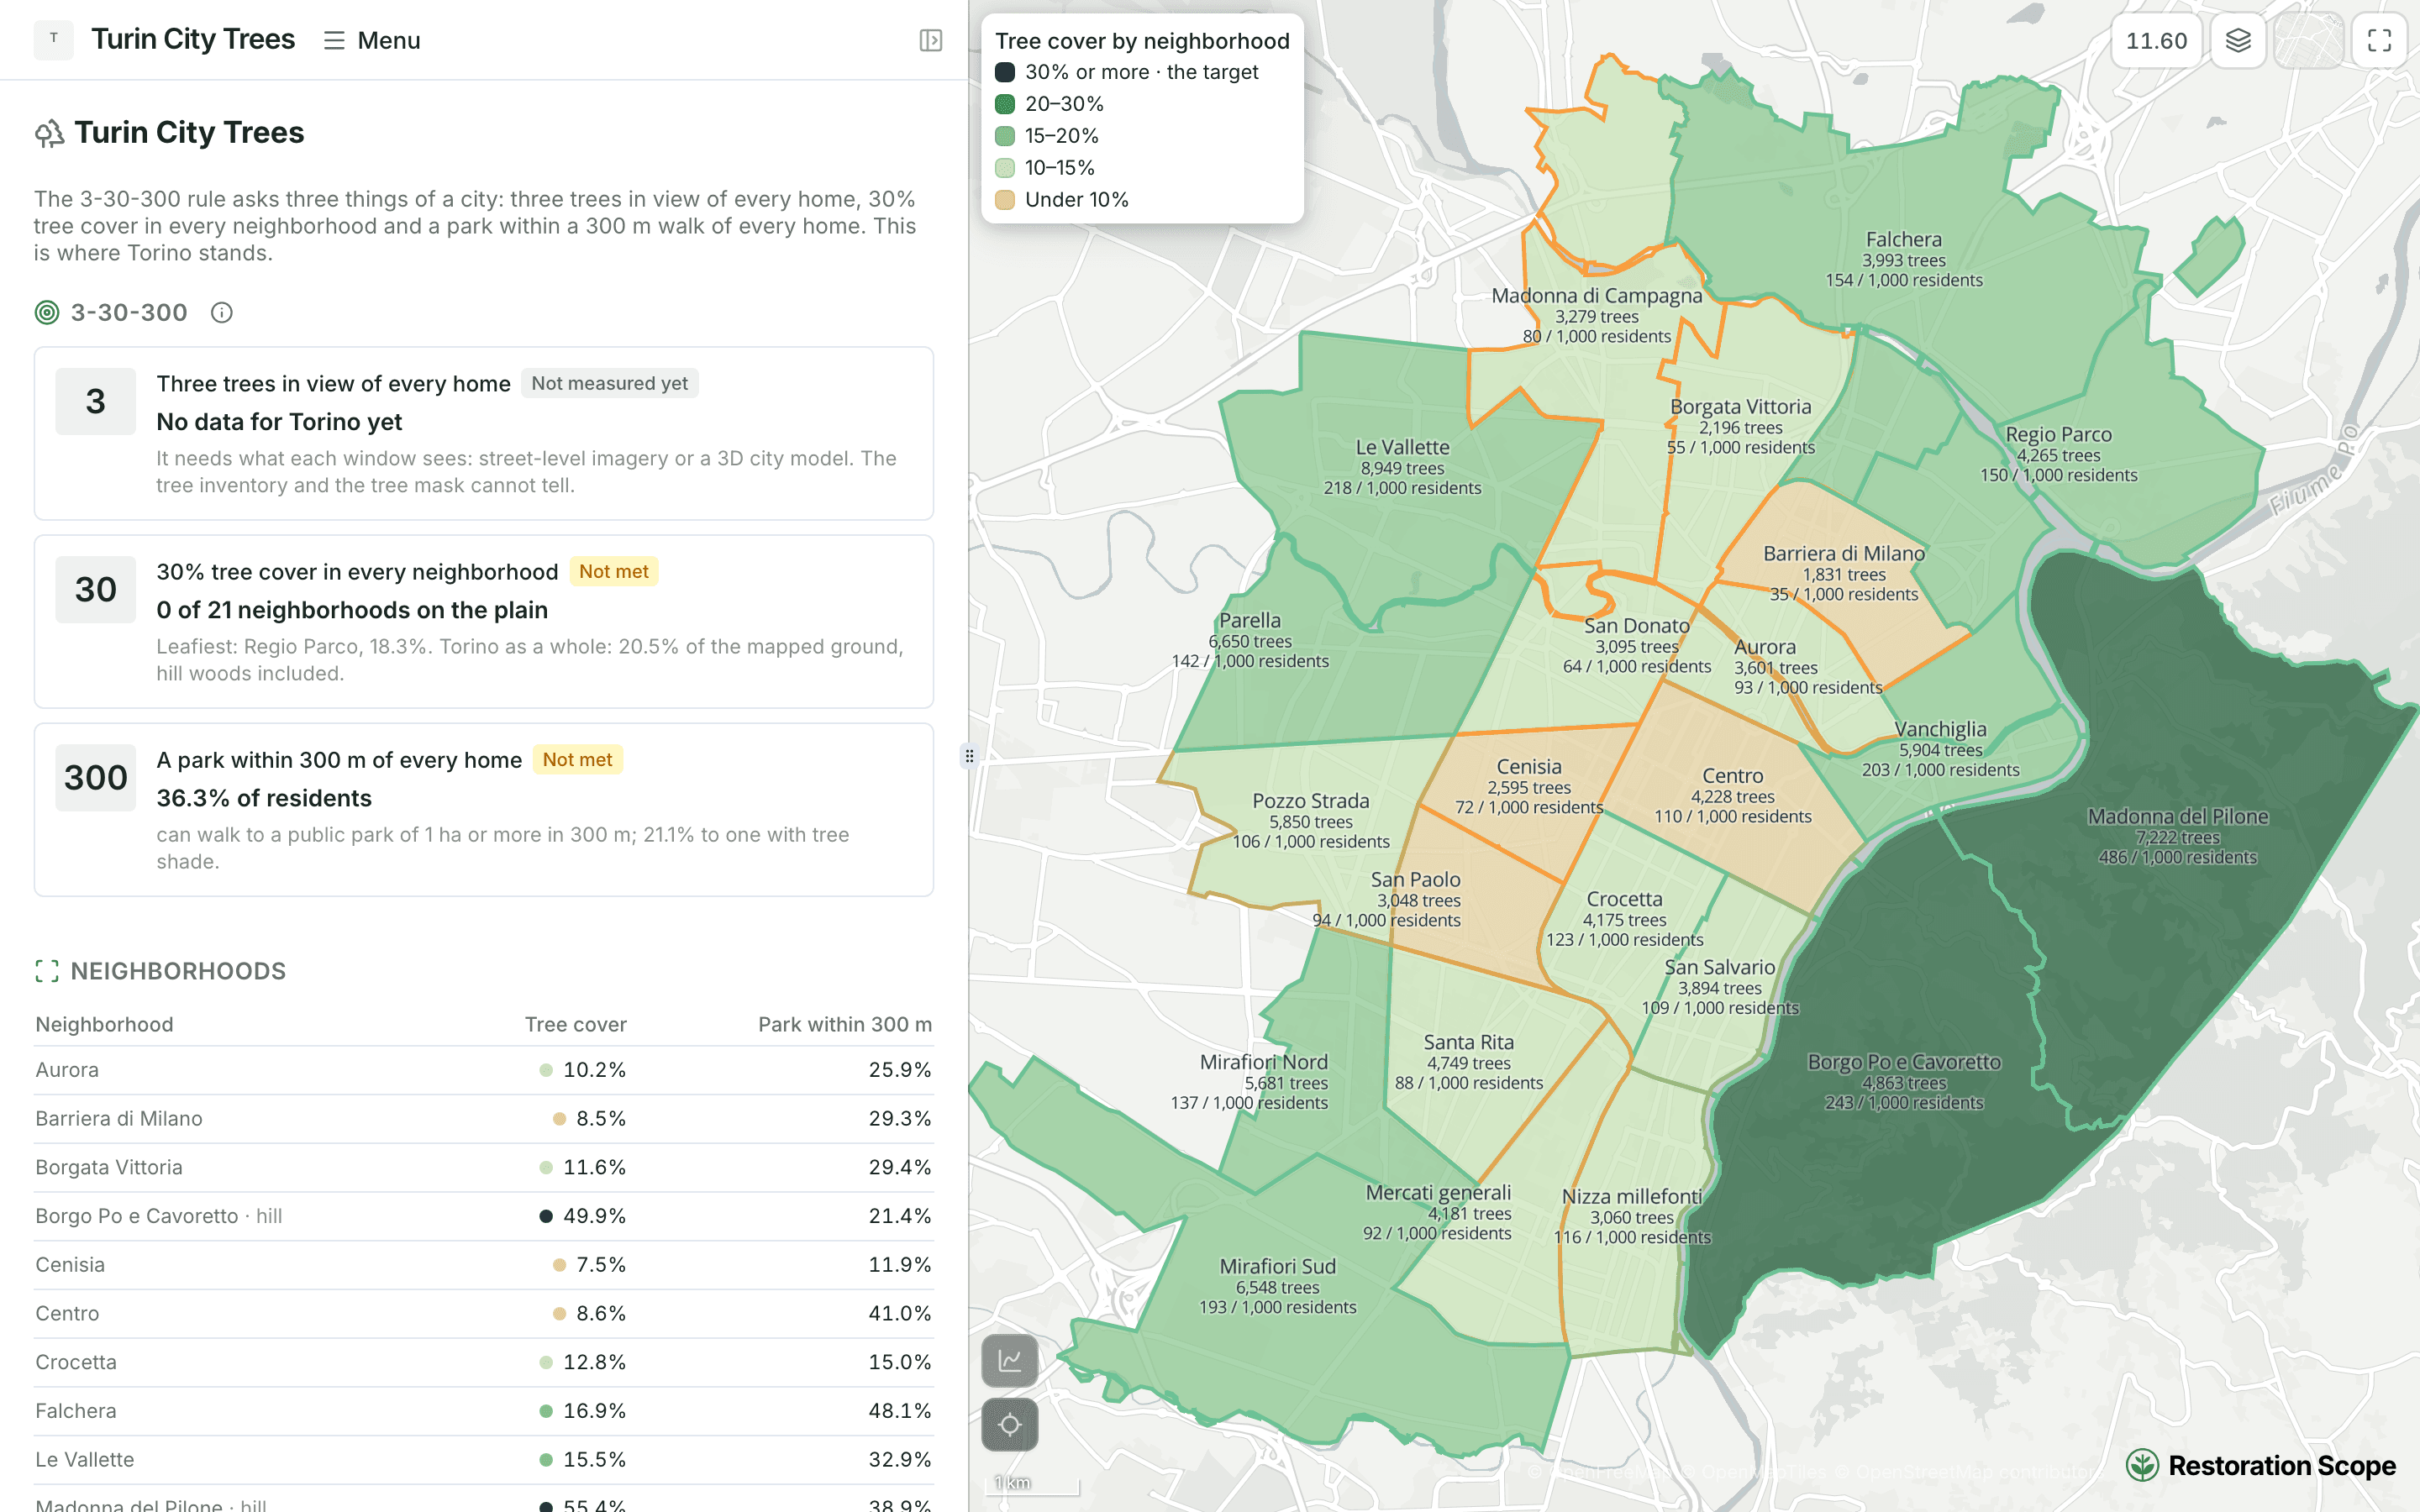Screen dimensions: 2420x1512
Task: Click the tree icon beside Turin City Trees heading
Action: click(49, 133)
